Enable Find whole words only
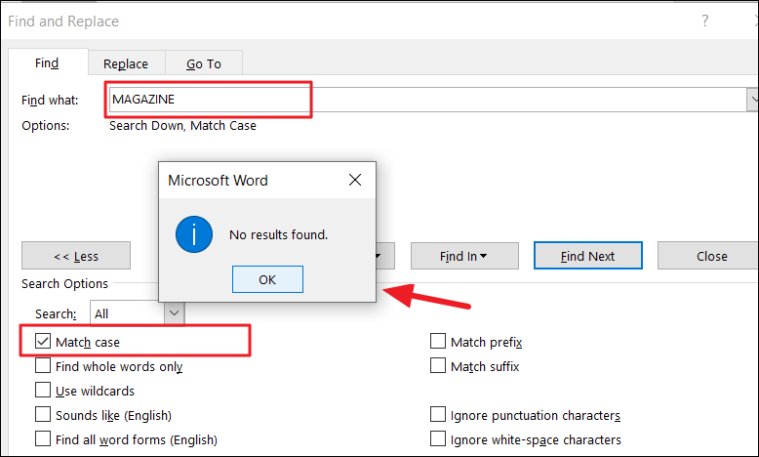The image size is (759, 457). click(43, 365)
